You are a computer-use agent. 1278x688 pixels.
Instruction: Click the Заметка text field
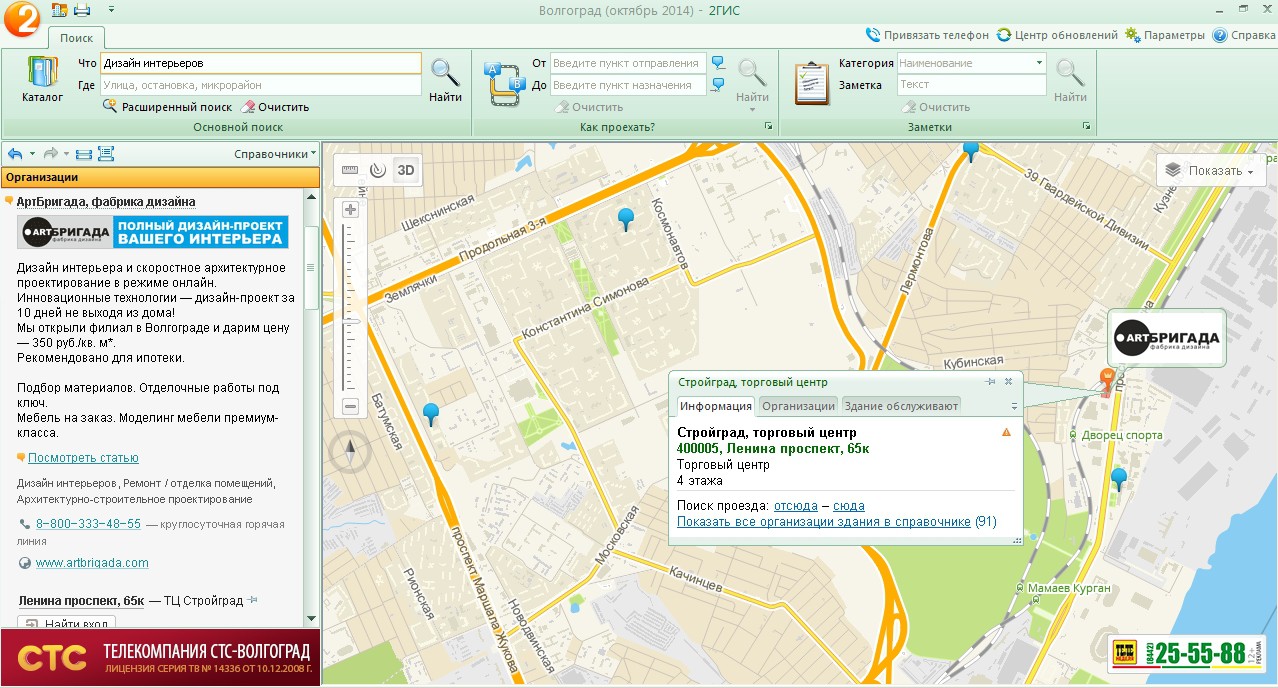[972, 85]
